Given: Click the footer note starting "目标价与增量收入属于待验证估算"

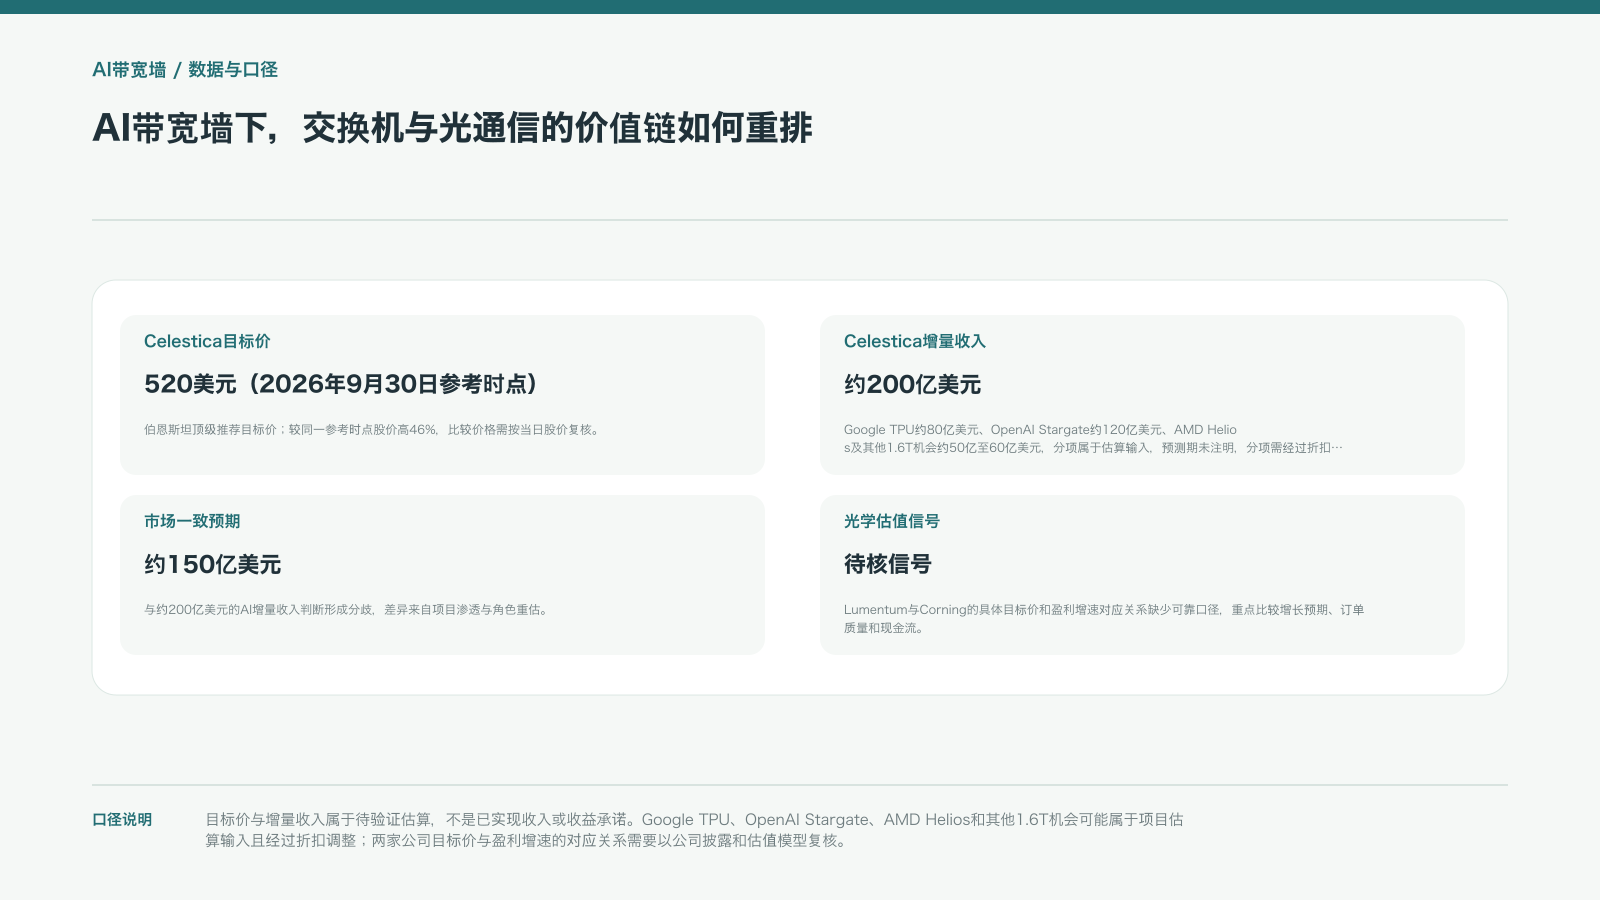Looking at the screenshot, I should (x=694, y=830).
